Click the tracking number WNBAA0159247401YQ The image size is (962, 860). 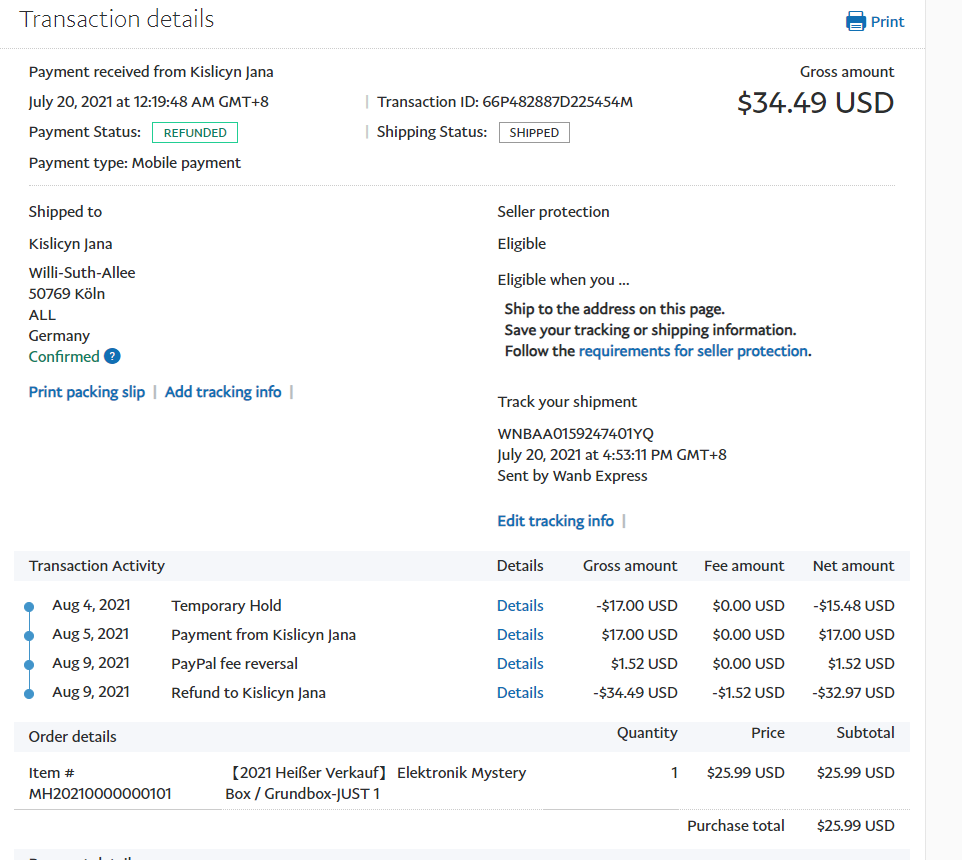[x=575, y=434]
